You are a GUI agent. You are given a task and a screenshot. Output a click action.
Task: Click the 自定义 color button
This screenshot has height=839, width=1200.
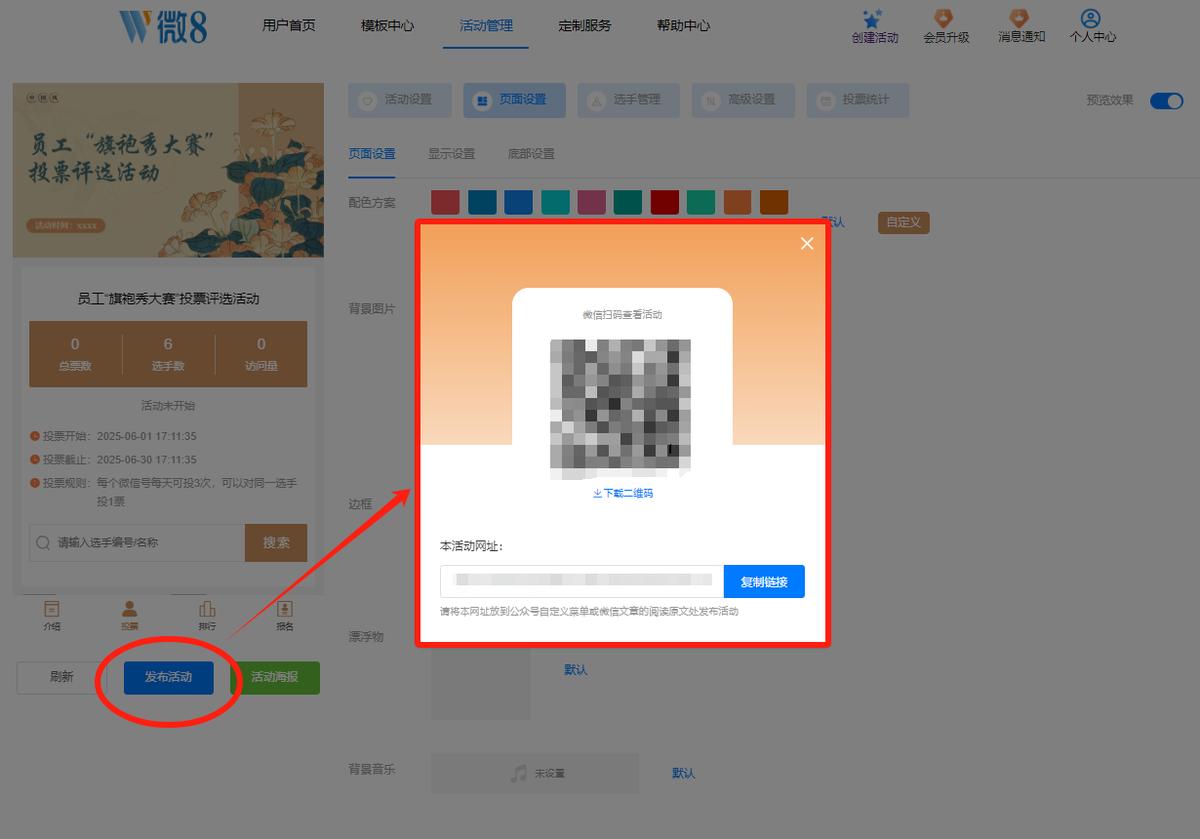point(904,222)
